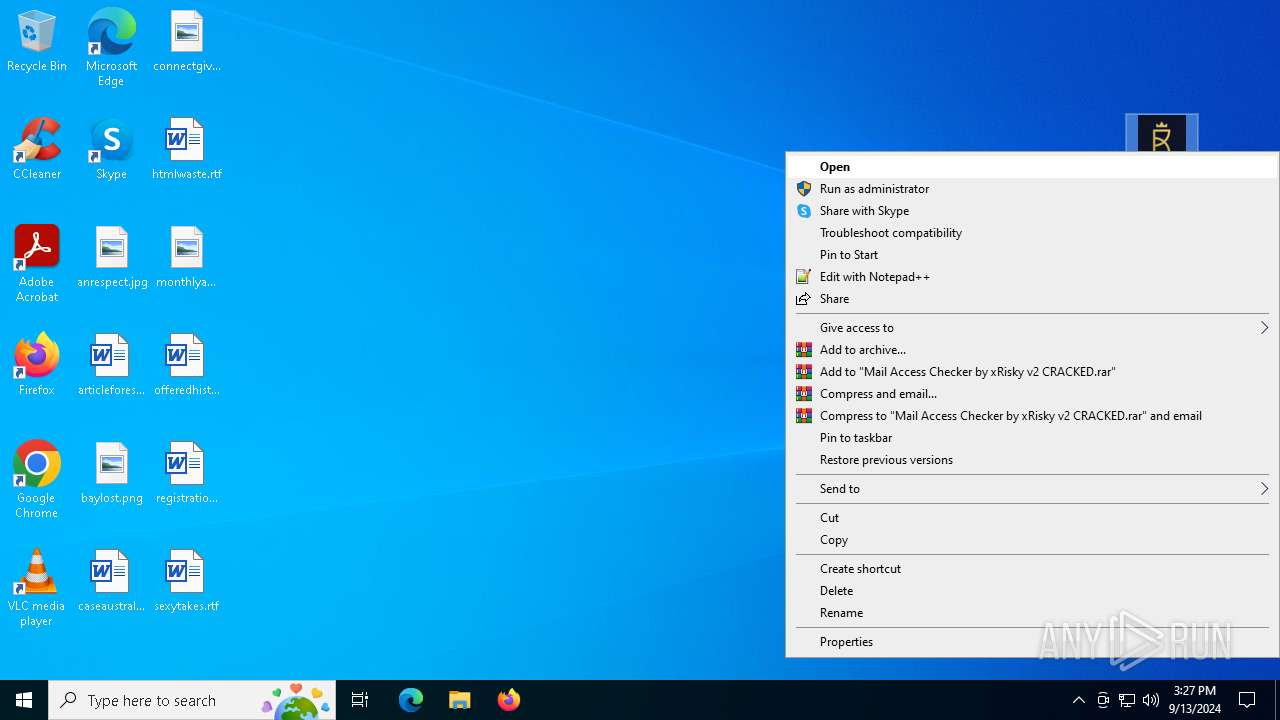
Task: Open the Recycle Bin desktop icon
Action: (37, 42)
